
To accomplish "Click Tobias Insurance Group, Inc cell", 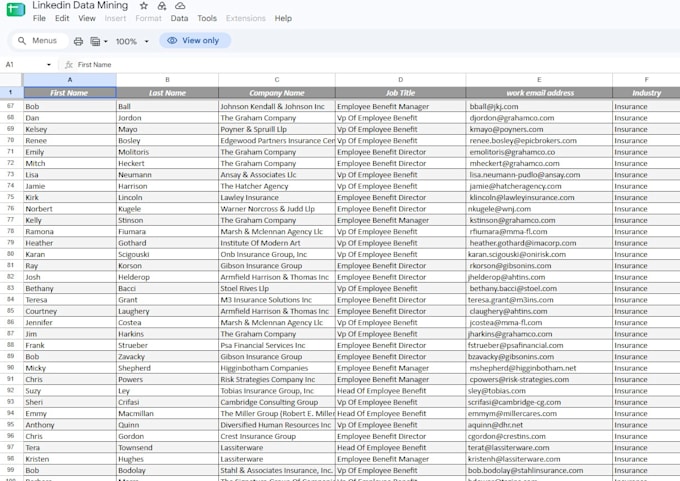I will click(x=277, y=391).
